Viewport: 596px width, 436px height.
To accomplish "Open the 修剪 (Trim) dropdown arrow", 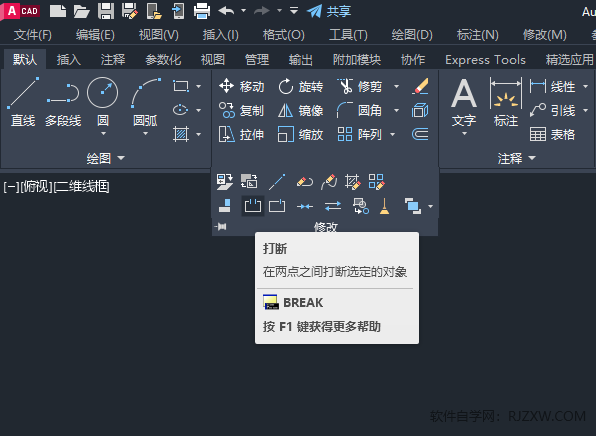I will coord(396,87).
